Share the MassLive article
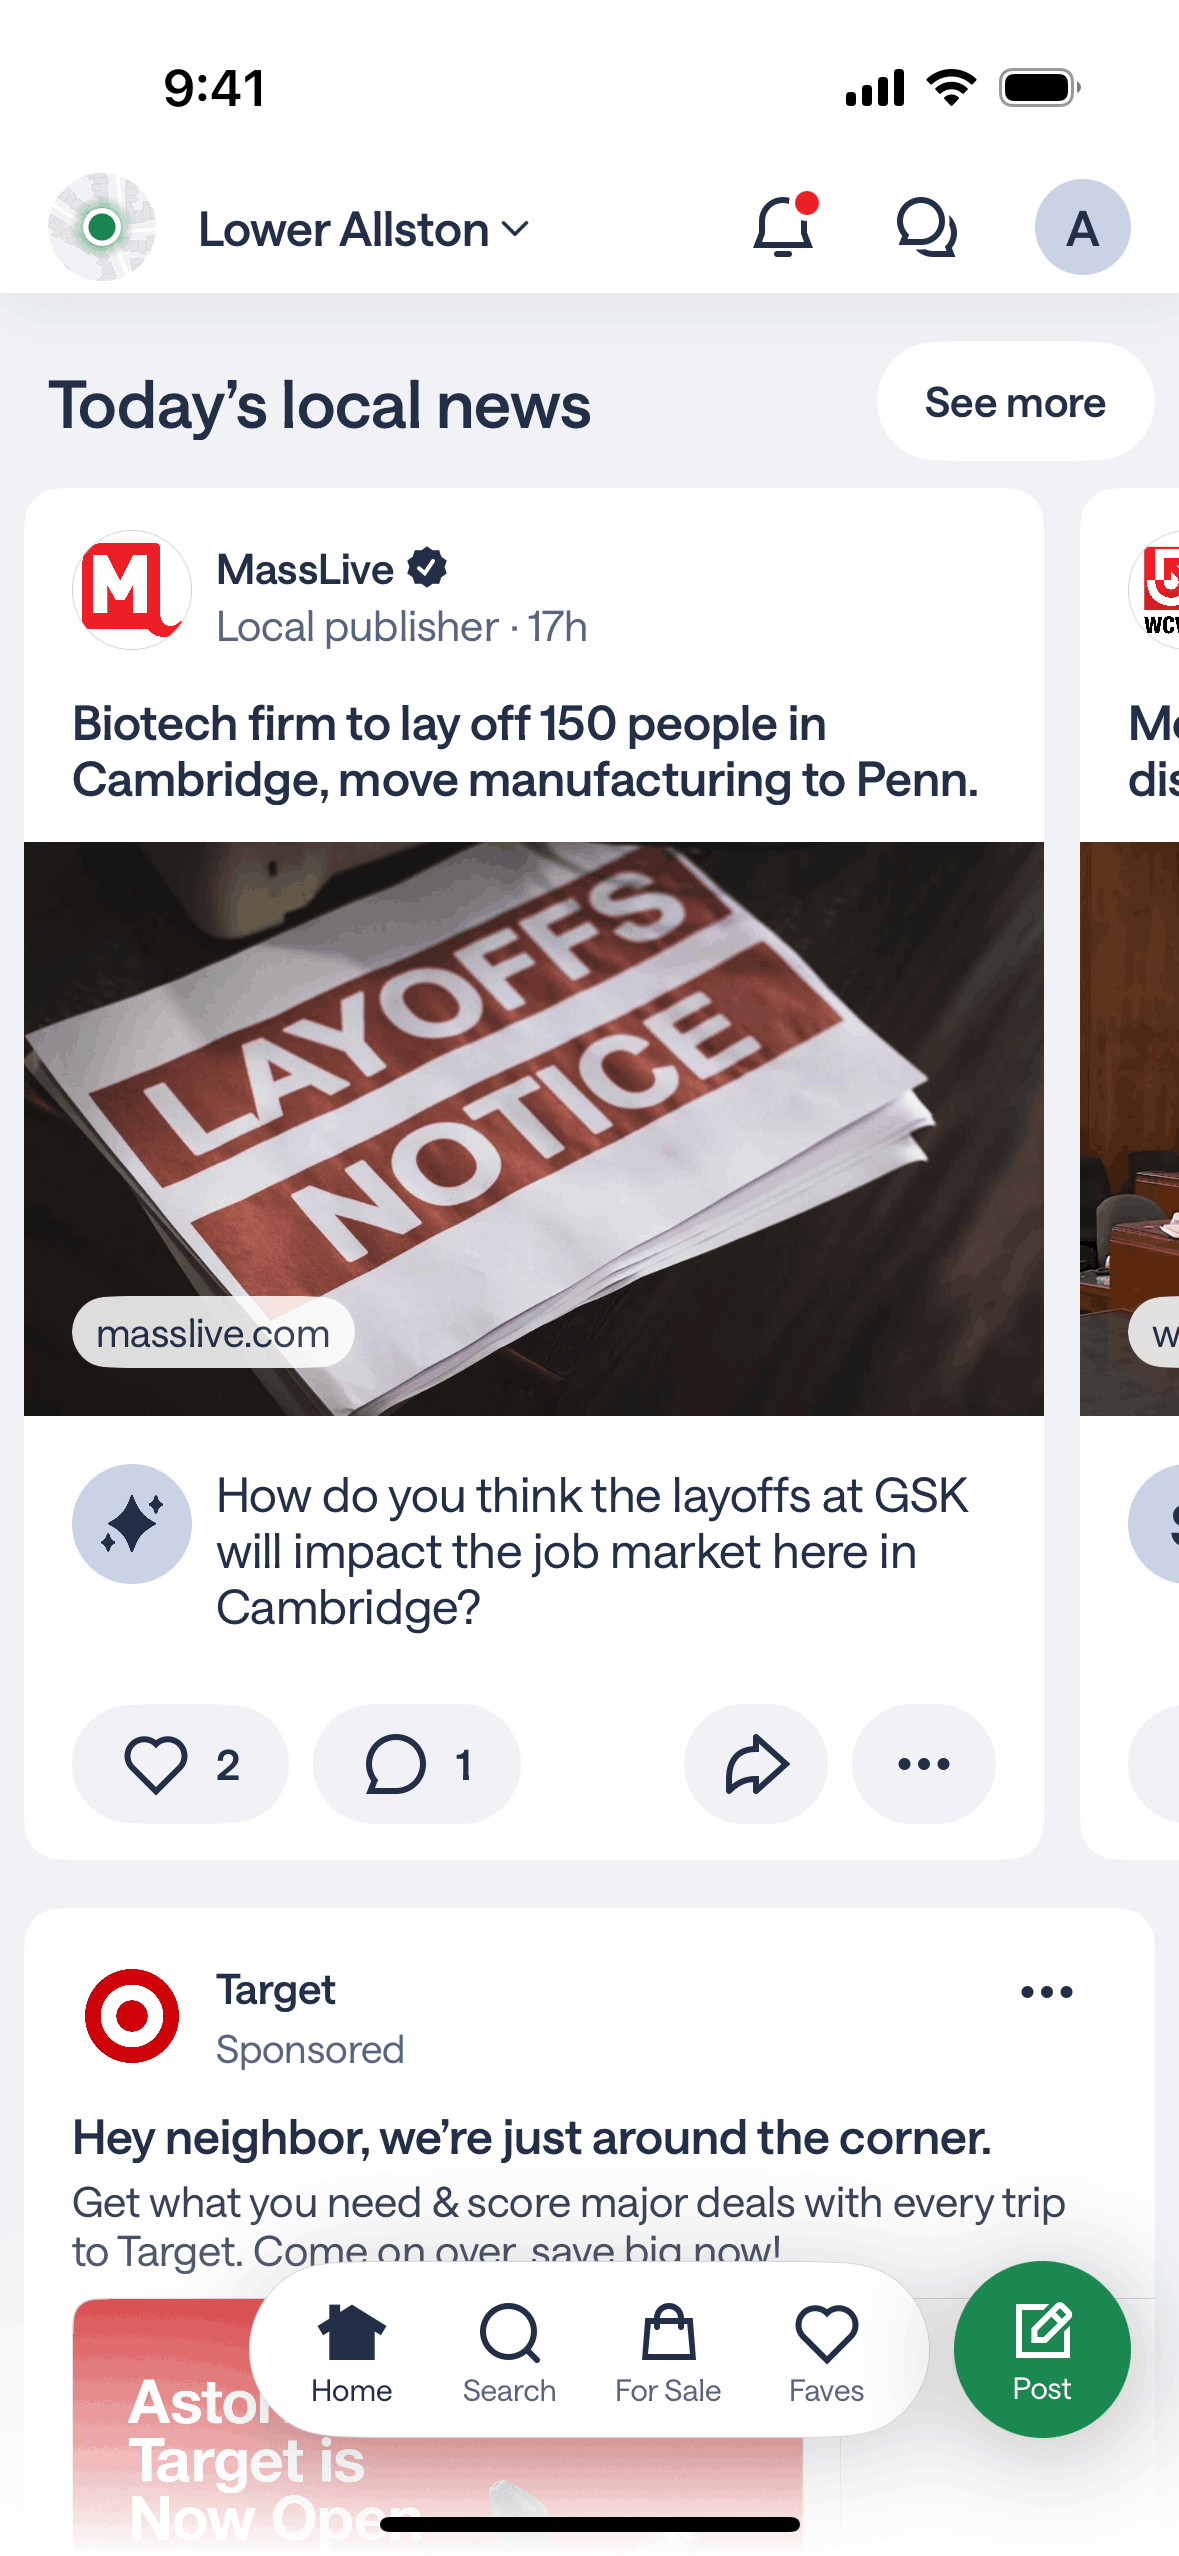This screenshot has width=1179, height=2556. (x=756, y=1764)
